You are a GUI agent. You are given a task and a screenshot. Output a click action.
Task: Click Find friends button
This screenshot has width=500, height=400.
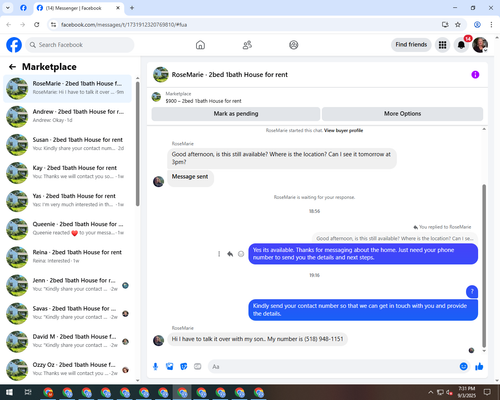[x=411, y=45]
